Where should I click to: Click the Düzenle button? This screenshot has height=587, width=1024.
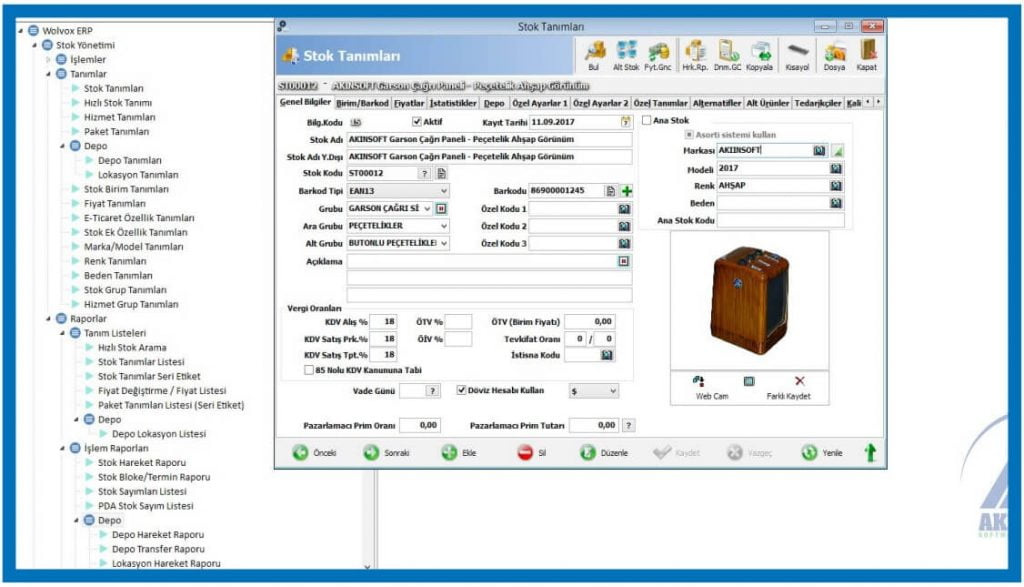(604, 452)
